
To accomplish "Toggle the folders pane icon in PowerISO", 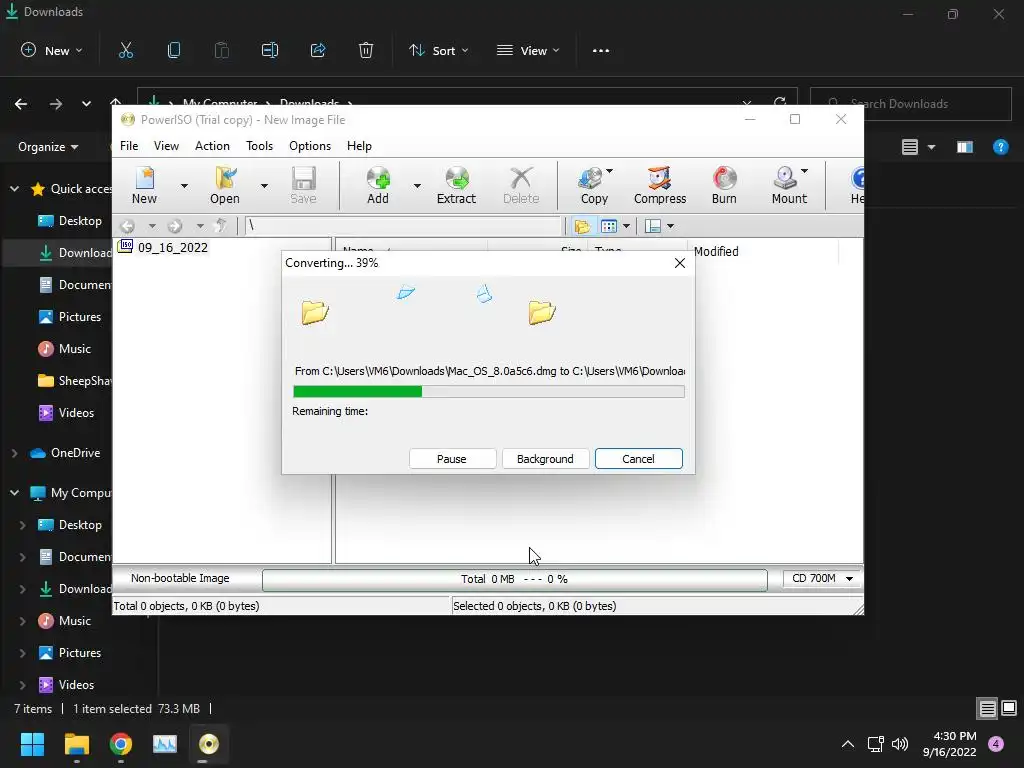I will 582,226.
